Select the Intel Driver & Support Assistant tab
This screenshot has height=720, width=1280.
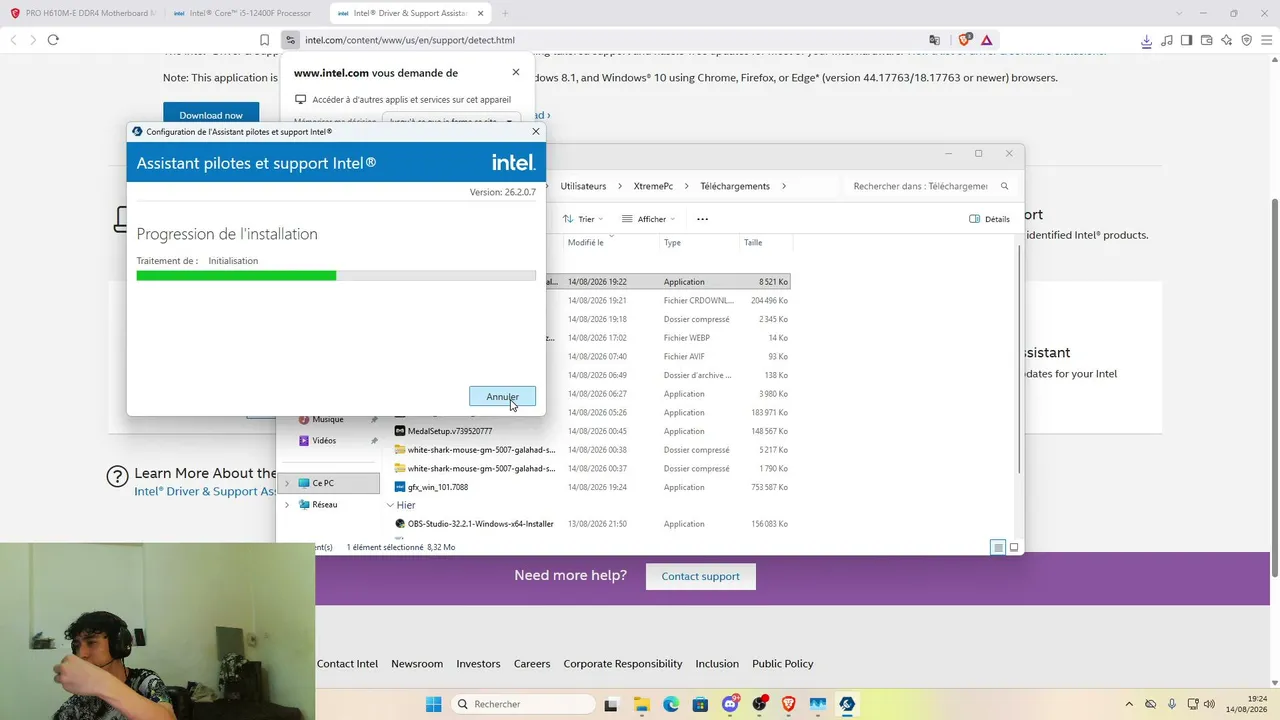pos(409,13)
